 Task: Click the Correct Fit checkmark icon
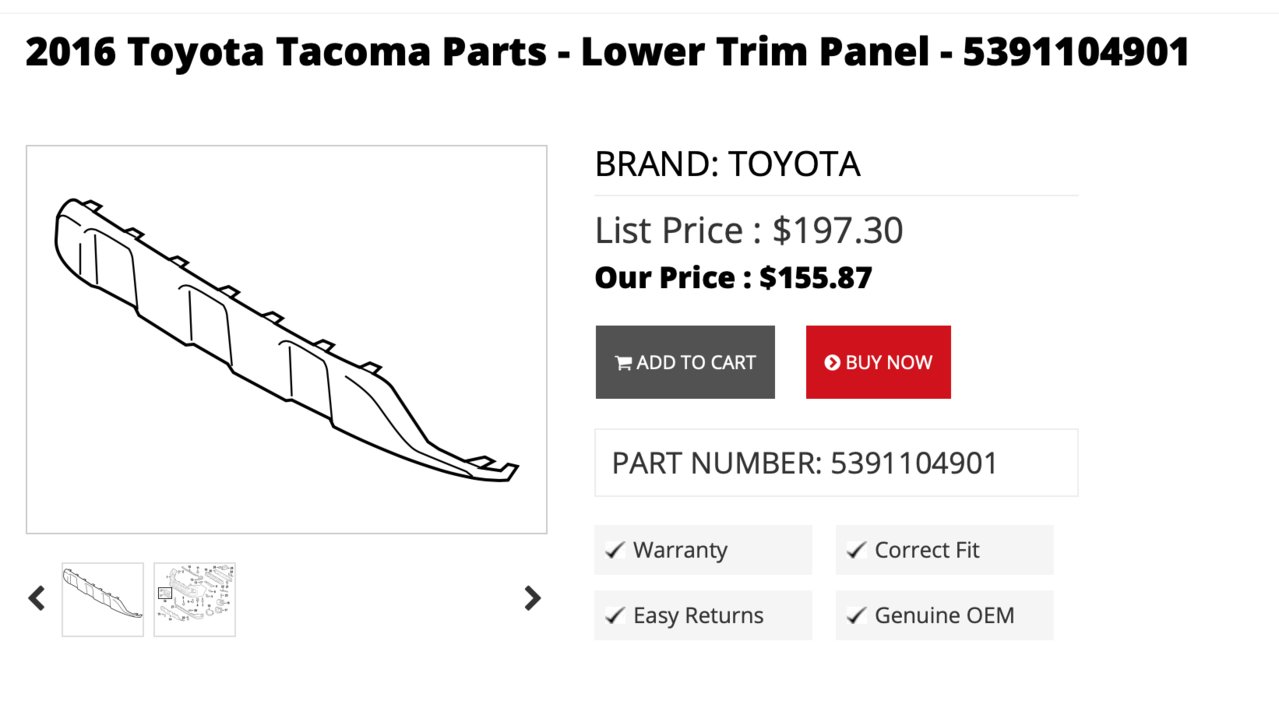856,550
